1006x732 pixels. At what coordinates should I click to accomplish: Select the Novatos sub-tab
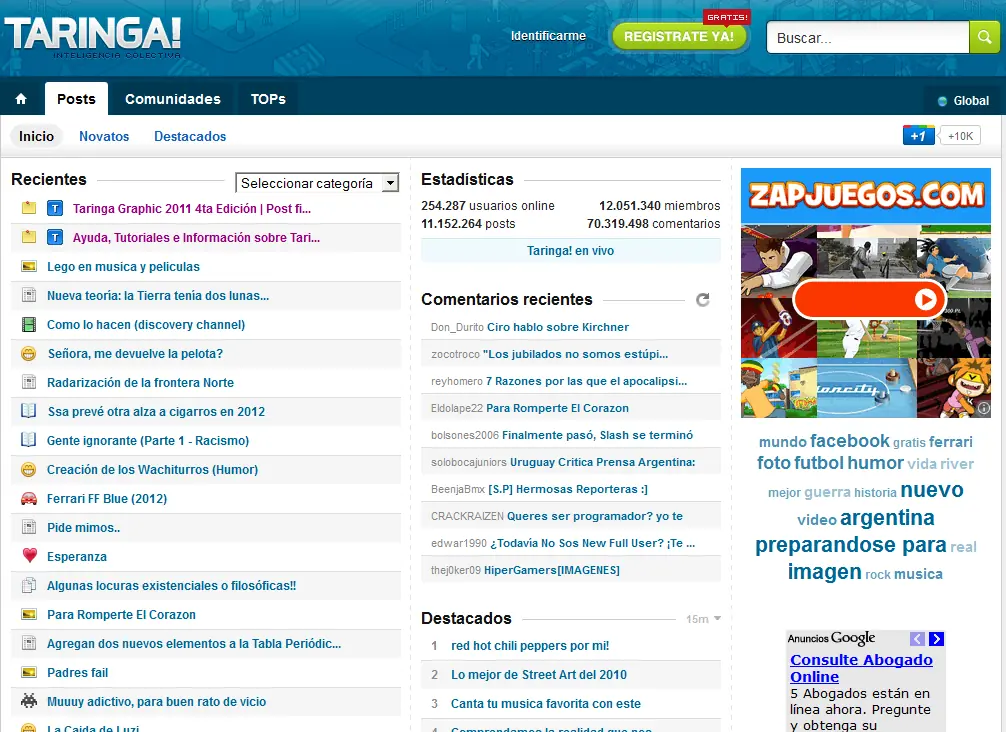pos(104,136)
